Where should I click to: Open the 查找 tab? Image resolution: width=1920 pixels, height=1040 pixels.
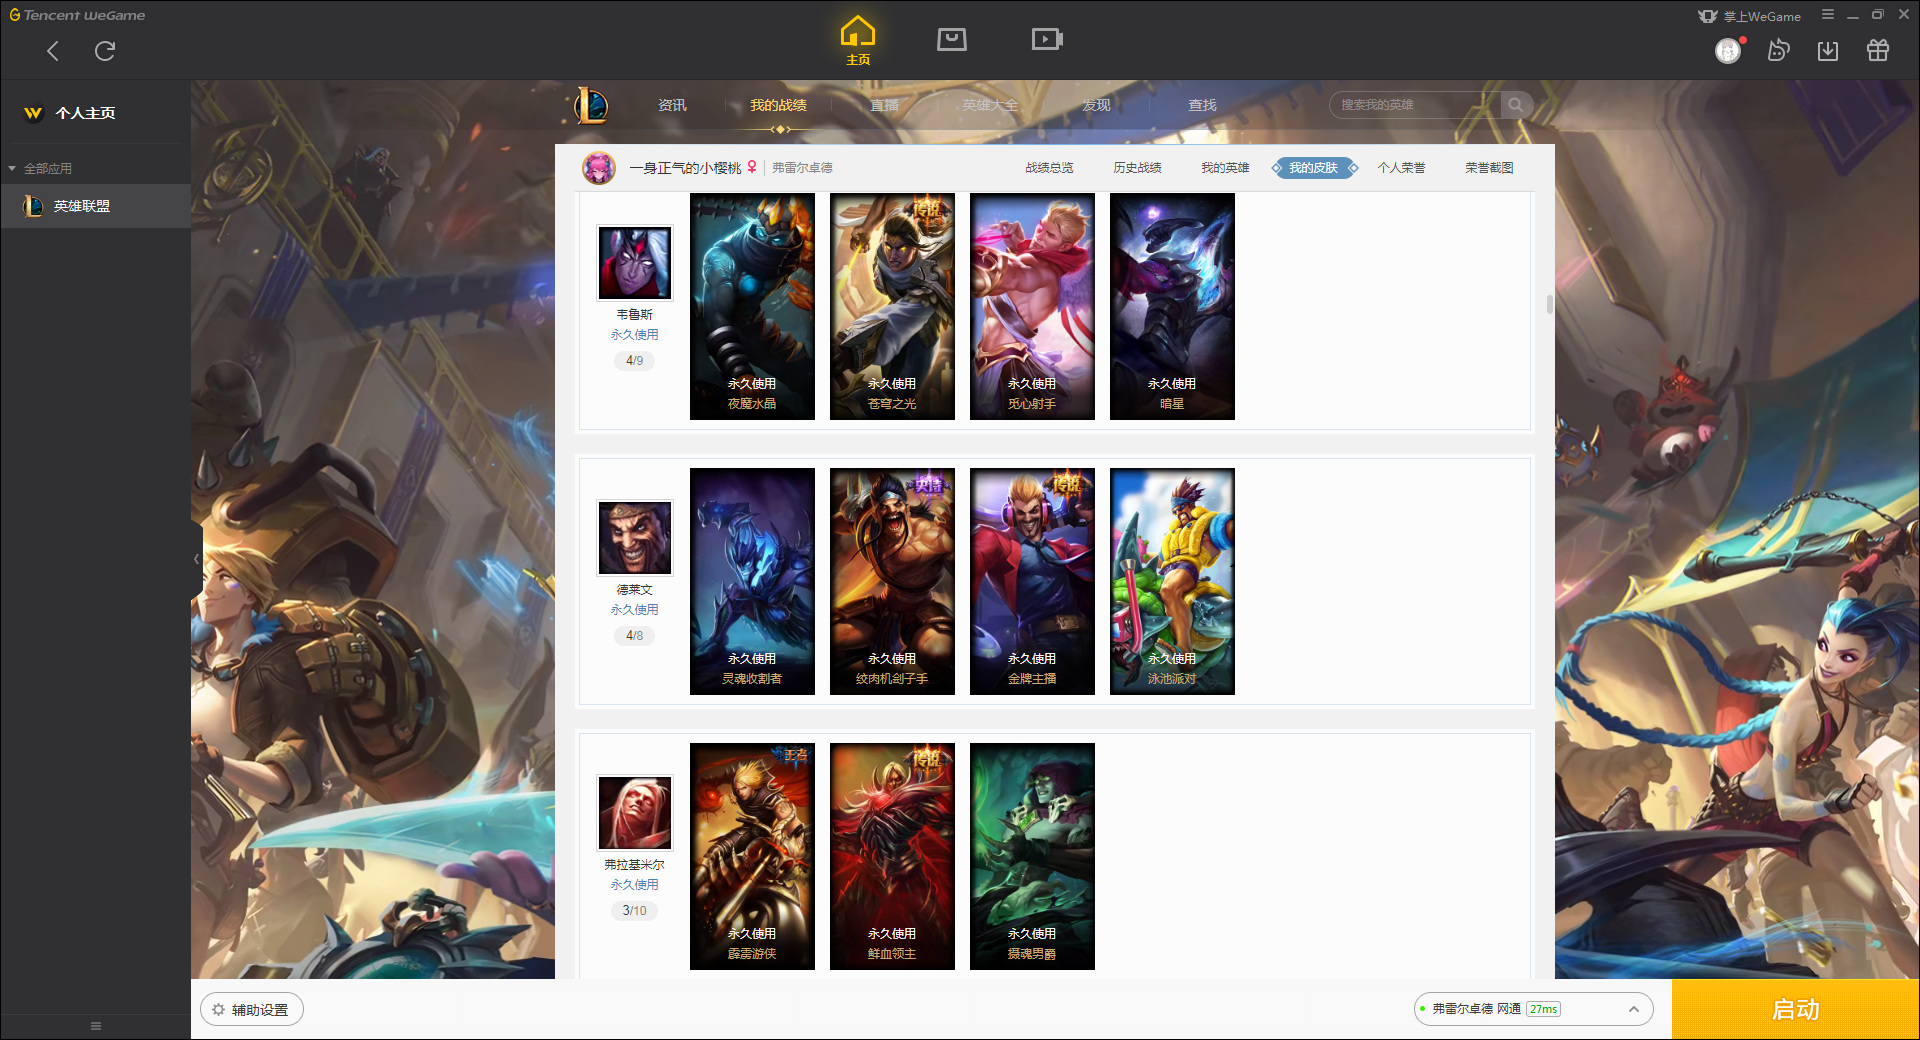(x=1202, y=105)
